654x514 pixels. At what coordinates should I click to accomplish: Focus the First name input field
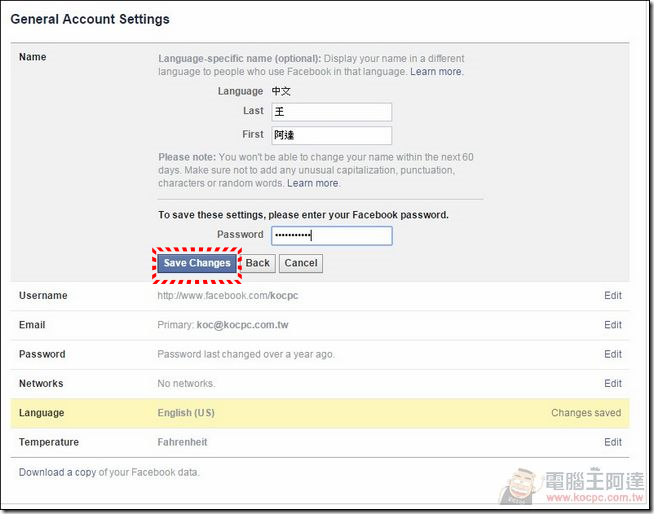[x=332, y=135]
